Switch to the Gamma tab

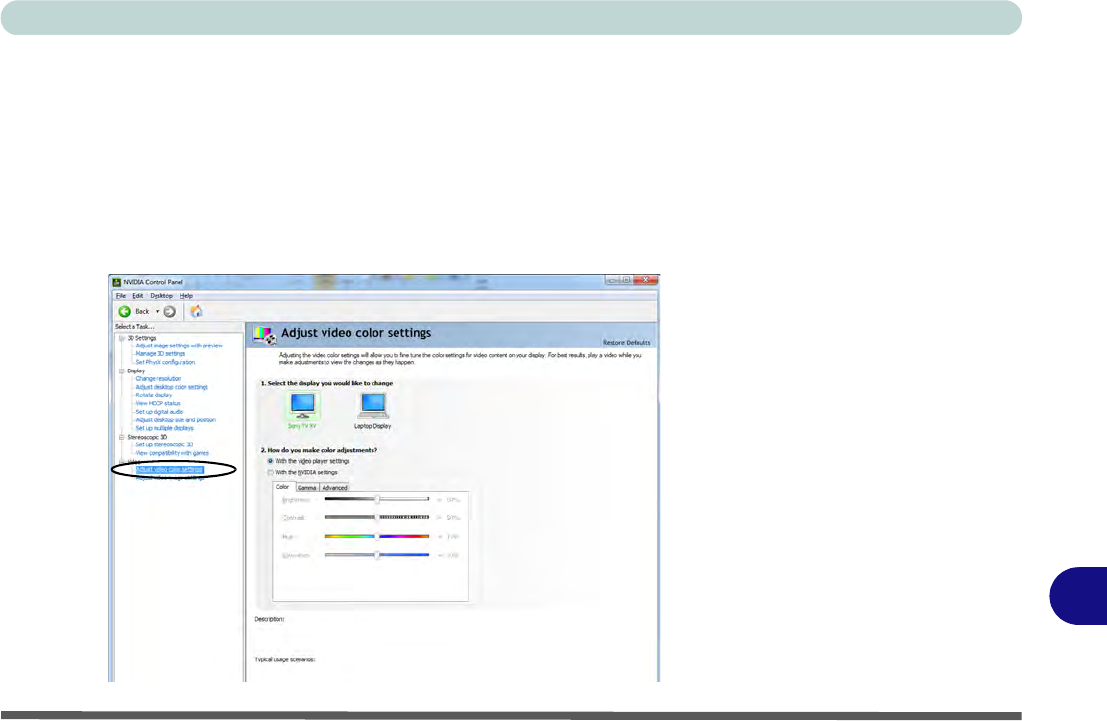coord(307,487)
